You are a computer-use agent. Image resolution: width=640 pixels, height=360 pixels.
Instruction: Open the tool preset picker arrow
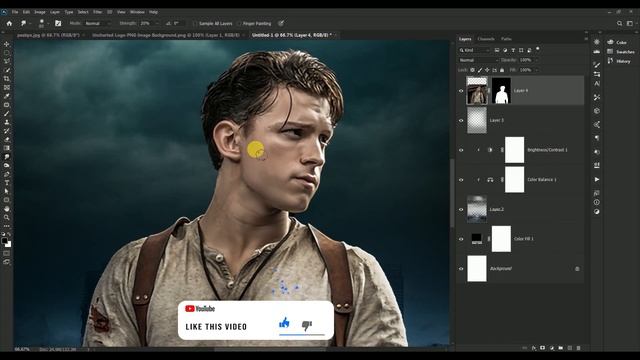click(29, 23)
